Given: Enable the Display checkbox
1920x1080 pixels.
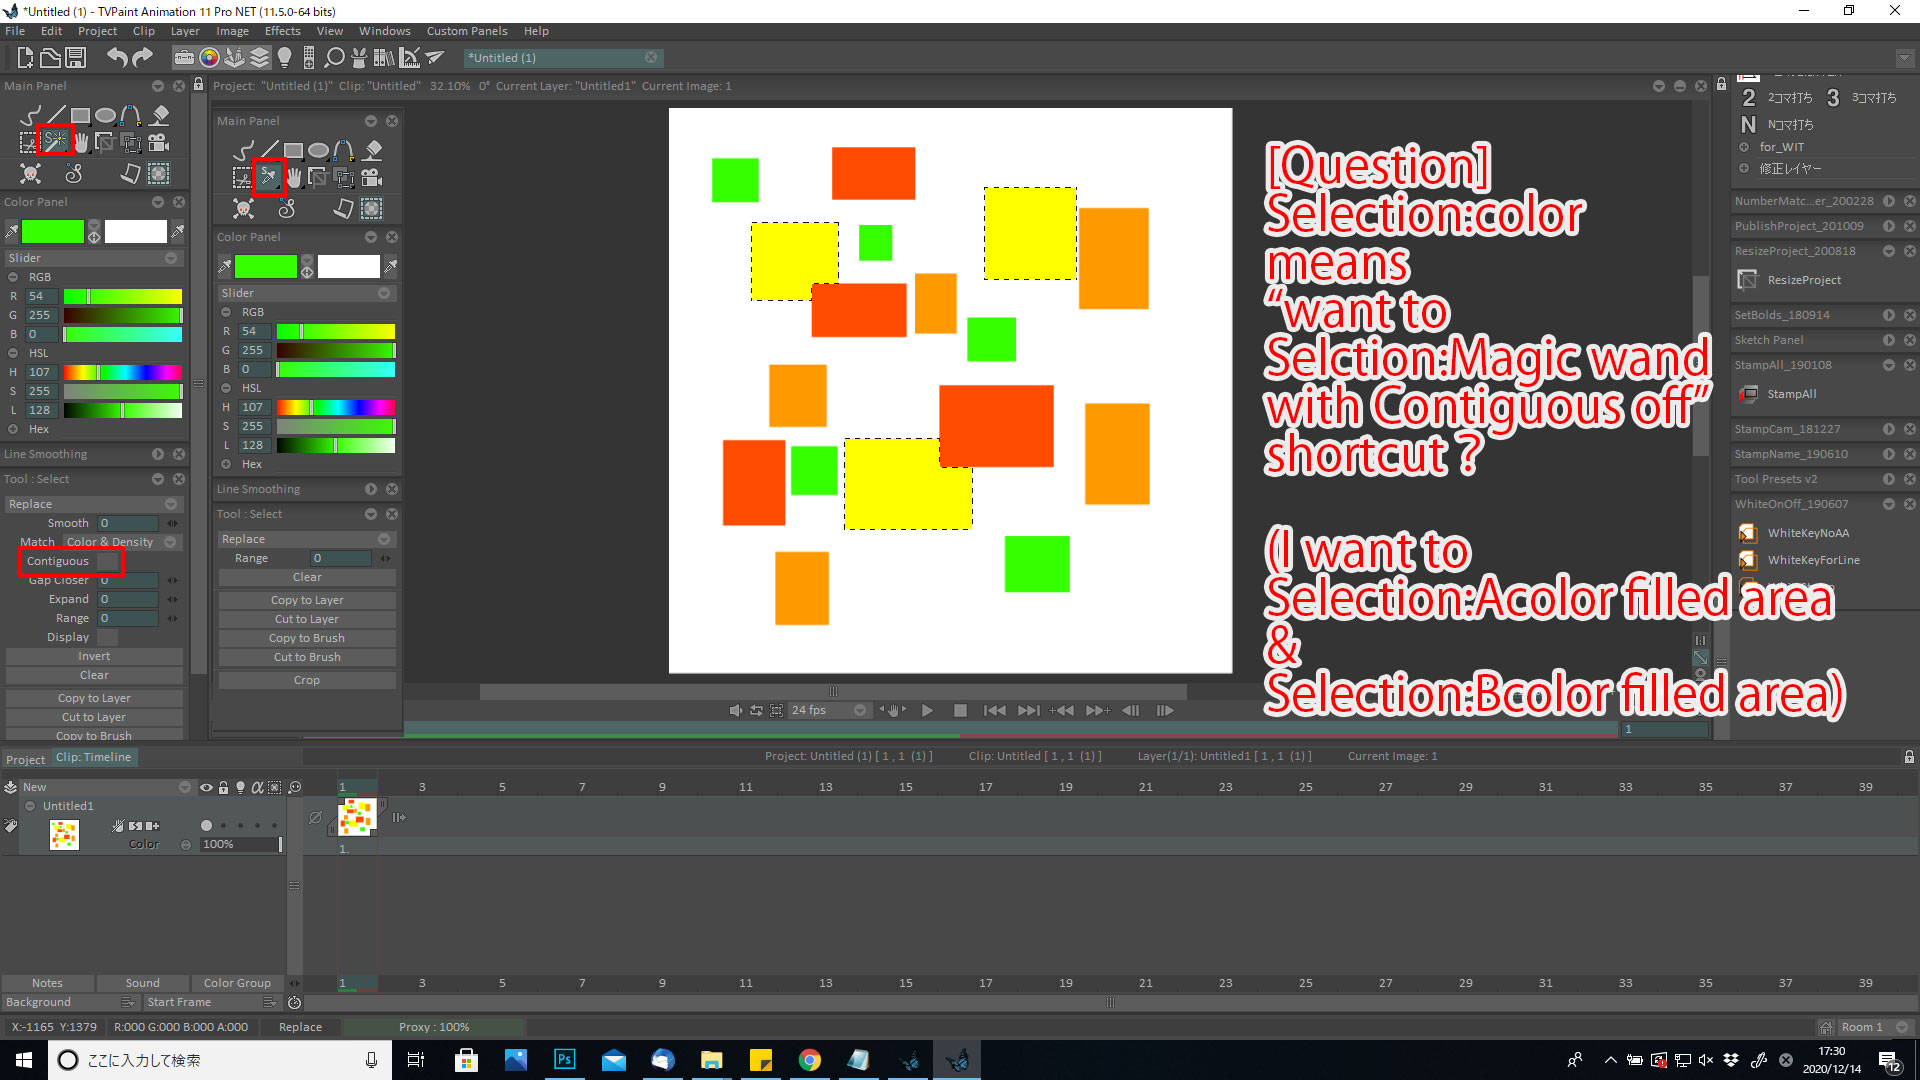Looking at the screenshot, I should [x=107, y=637].
